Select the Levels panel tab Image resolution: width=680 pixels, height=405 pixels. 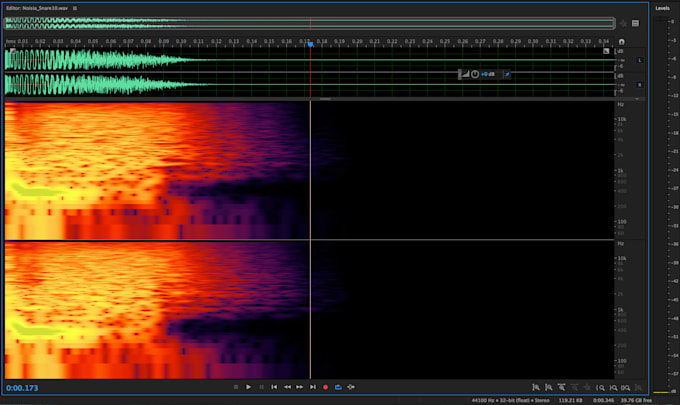click(662, 7)
